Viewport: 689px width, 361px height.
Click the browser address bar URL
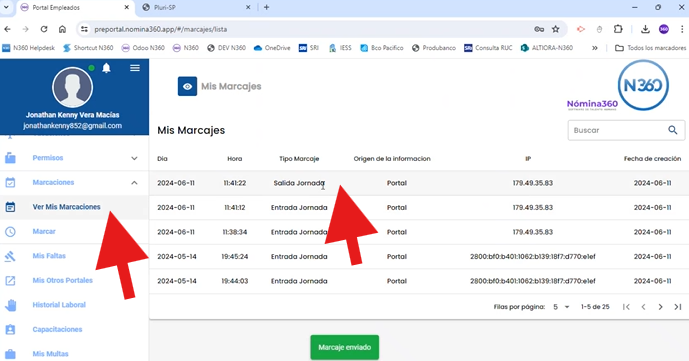click(160, 29)
